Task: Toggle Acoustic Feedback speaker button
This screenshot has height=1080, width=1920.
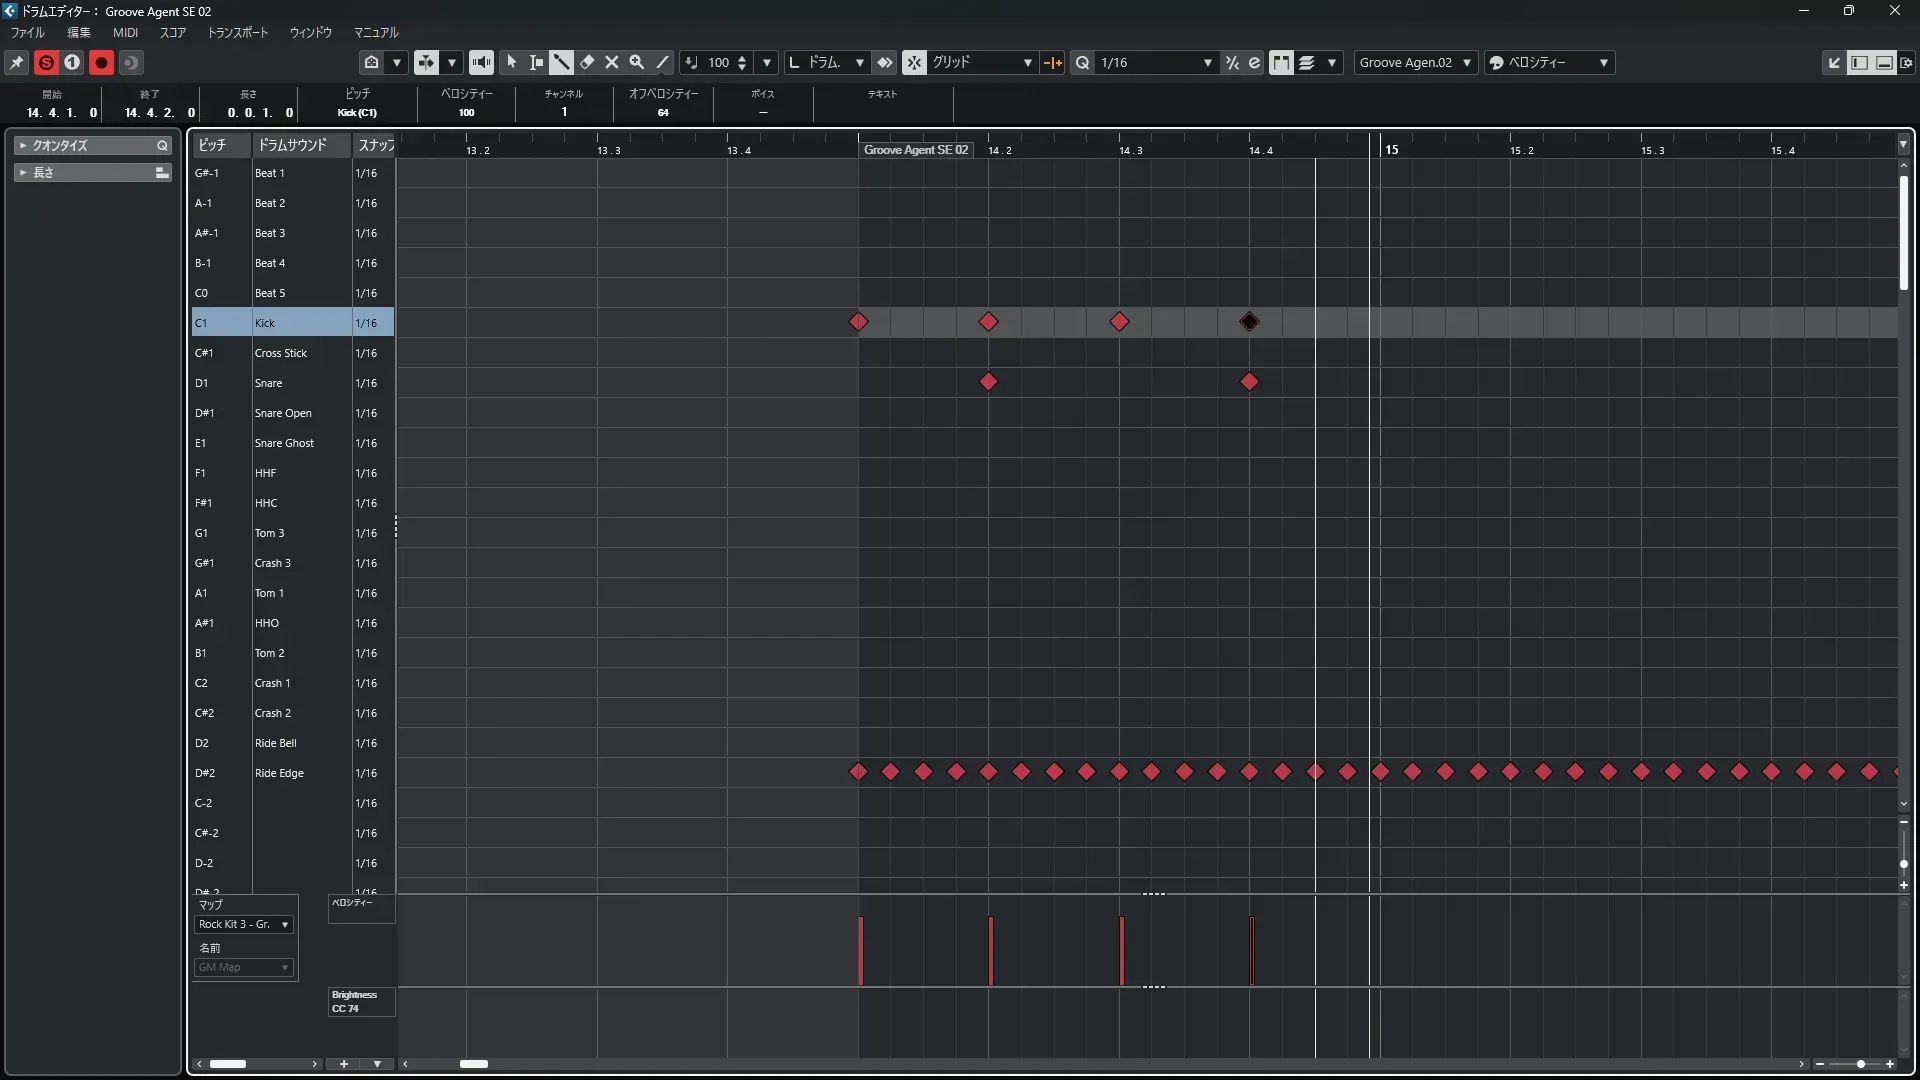Action: (x=481, y=62)
